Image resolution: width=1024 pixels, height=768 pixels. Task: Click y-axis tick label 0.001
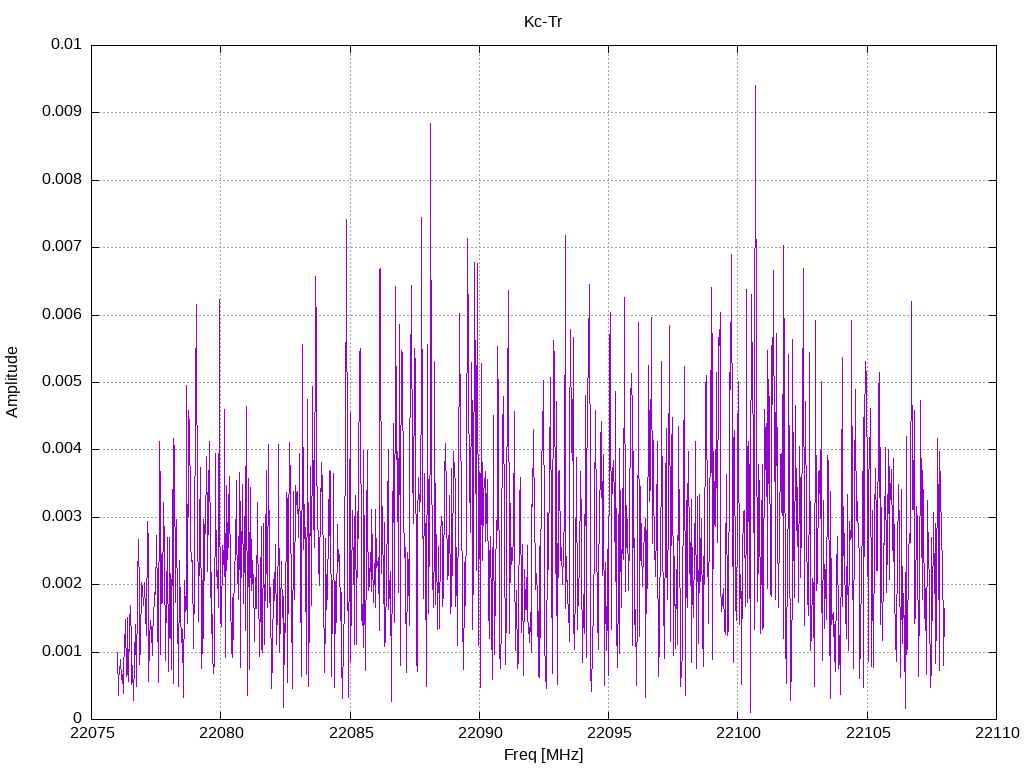click(61, 651)
